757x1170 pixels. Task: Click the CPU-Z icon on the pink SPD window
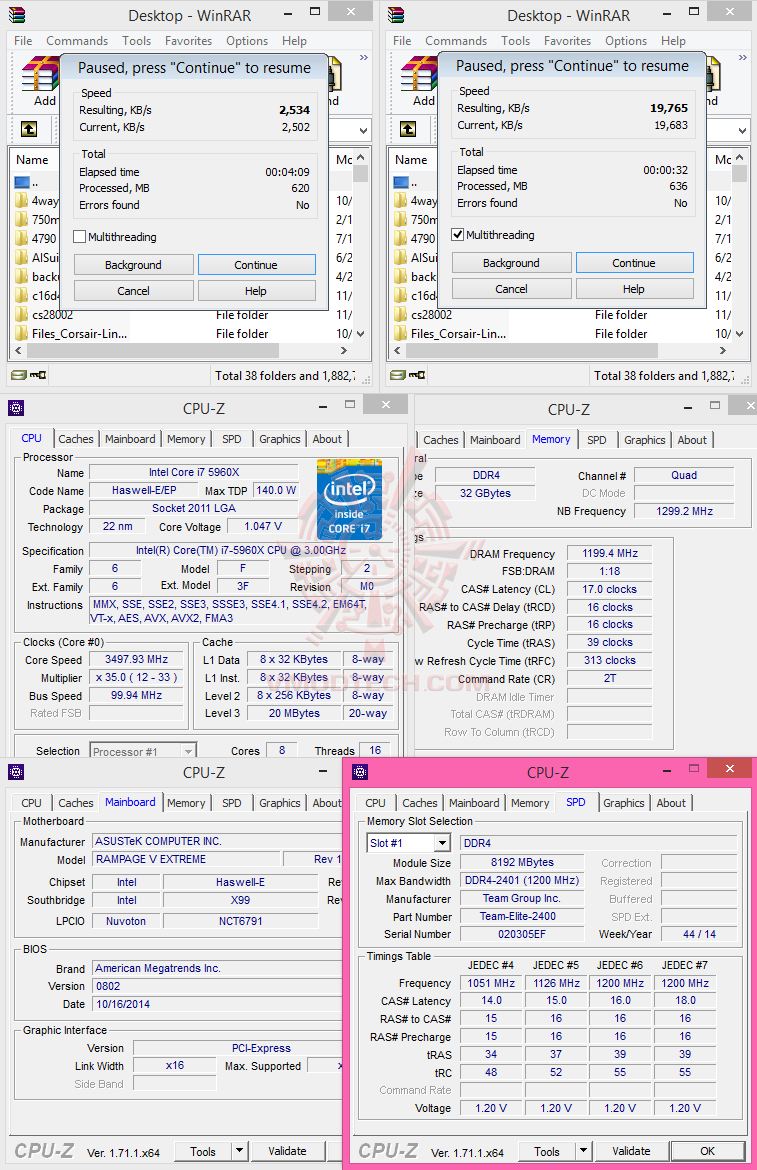360,772
